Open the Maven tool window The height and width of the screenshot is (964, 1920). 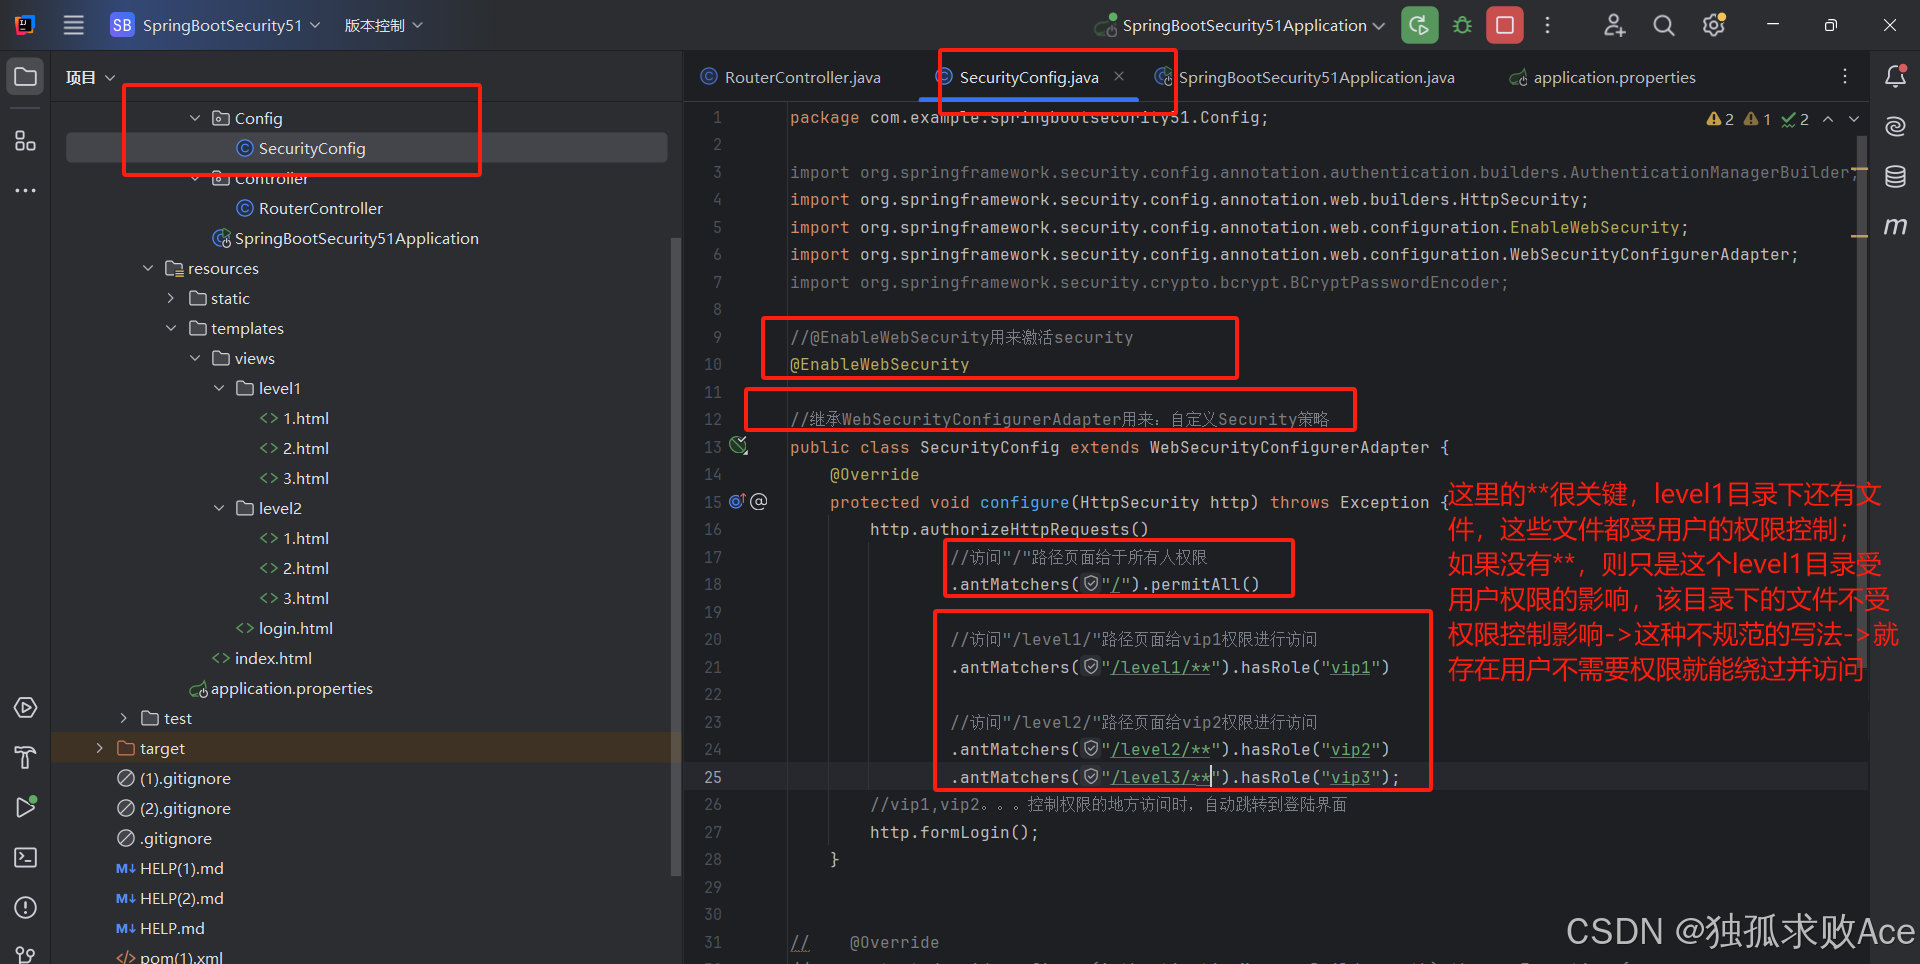(1895, 226)
